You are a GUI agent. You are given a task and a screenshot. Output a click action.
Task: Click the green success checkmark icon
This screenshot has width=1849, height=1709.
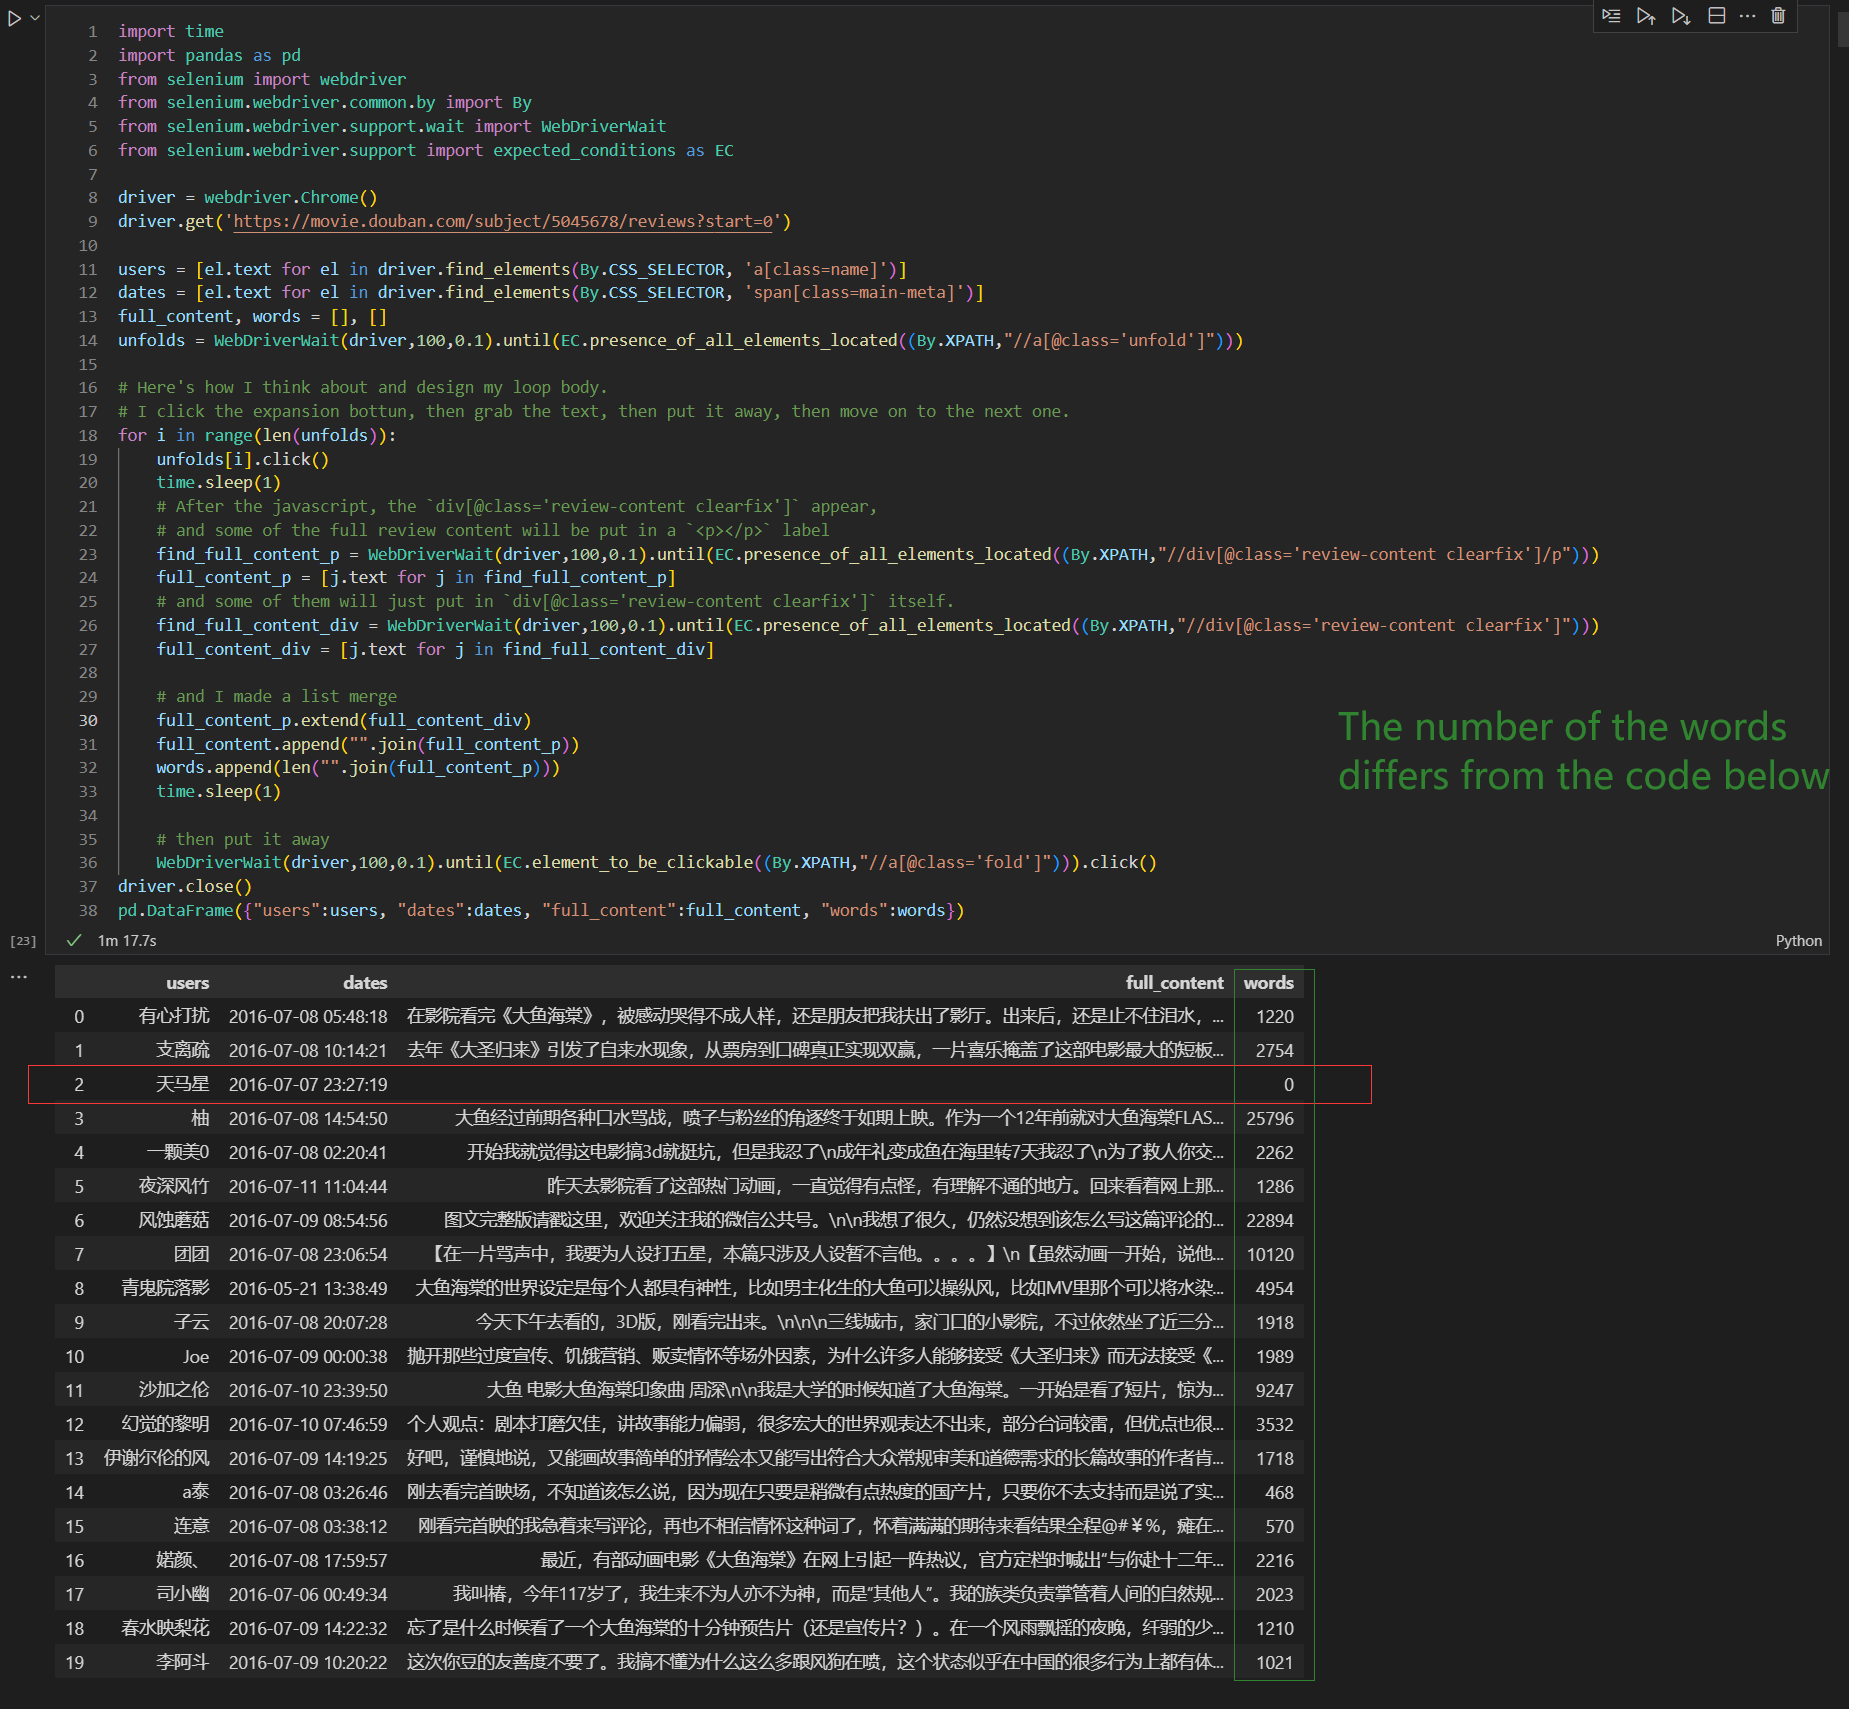point(73,940)
